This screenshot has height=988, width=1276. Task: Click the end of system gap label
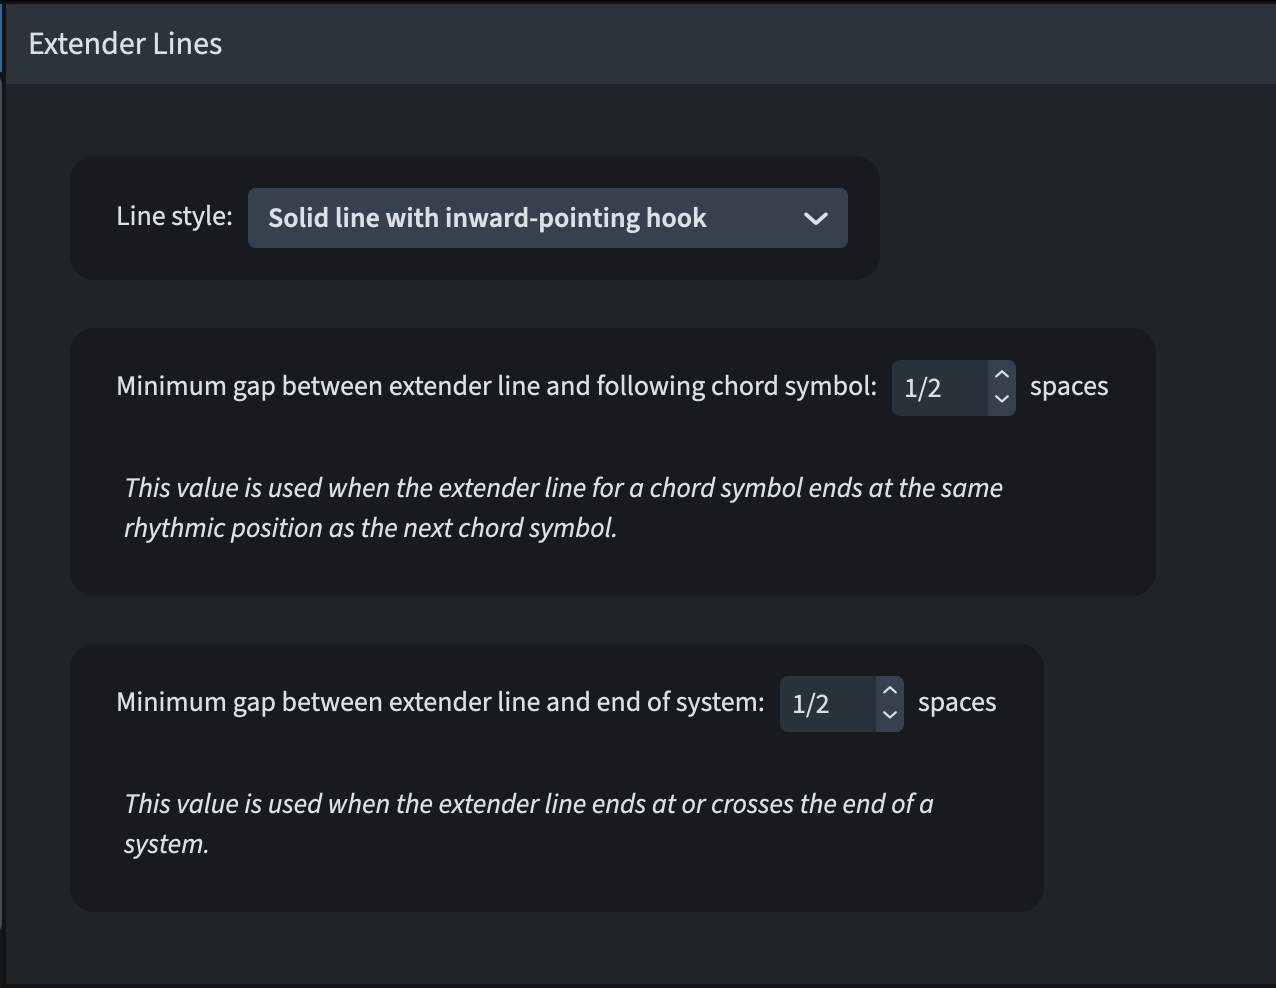(440, 702)
